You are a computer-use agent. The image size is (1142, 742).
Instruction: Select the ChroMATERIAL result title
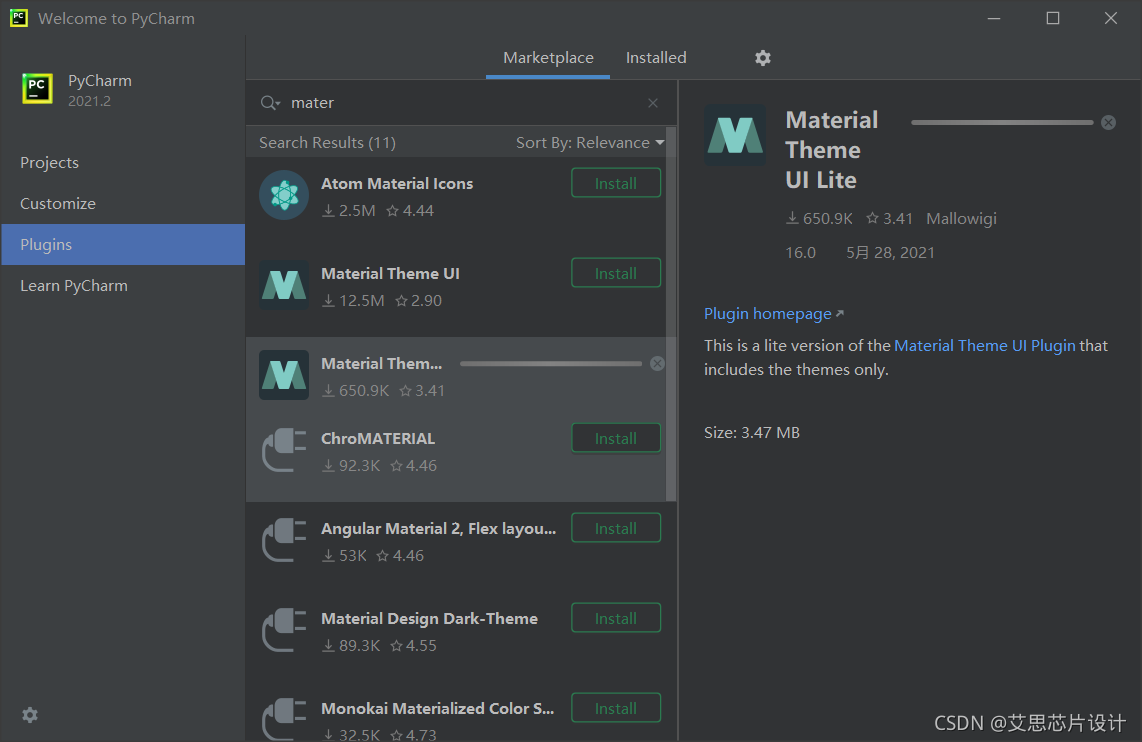pyautogui.click(x=378, y=438)
